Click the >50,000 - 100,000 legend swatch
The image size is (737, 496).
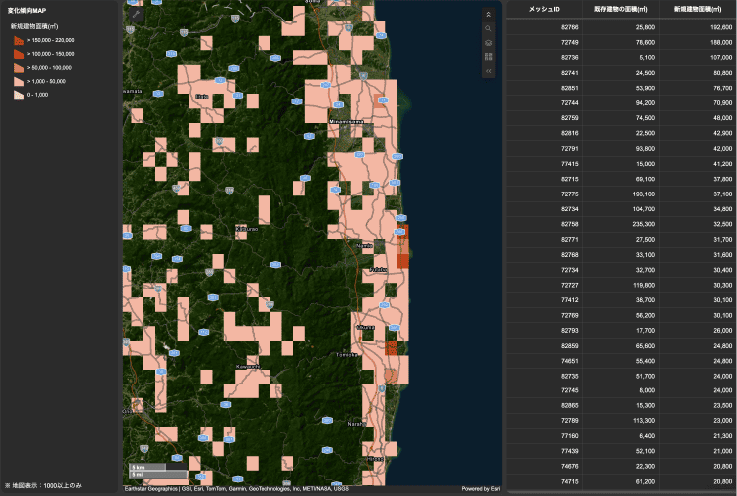[x=19, y=67]
